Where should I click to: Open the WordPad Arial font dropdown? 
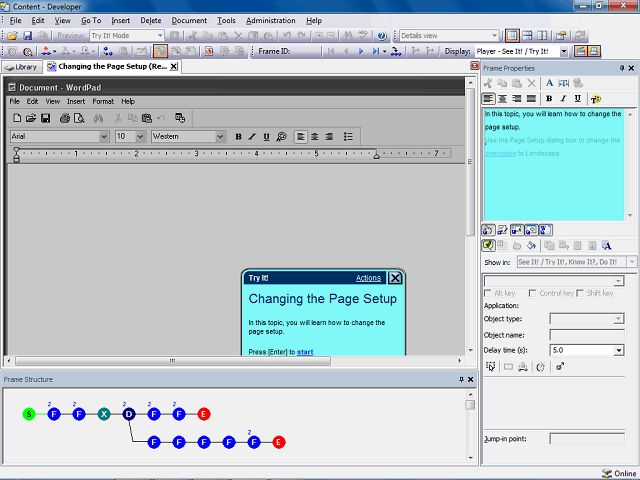point(104,136)
